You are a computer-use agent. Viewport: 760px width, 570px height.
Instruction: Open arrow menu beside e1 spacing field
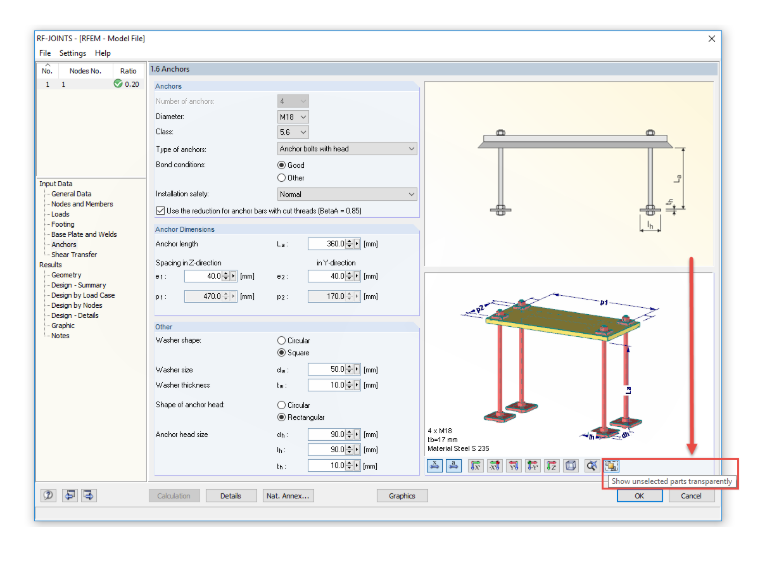[233, 276]
